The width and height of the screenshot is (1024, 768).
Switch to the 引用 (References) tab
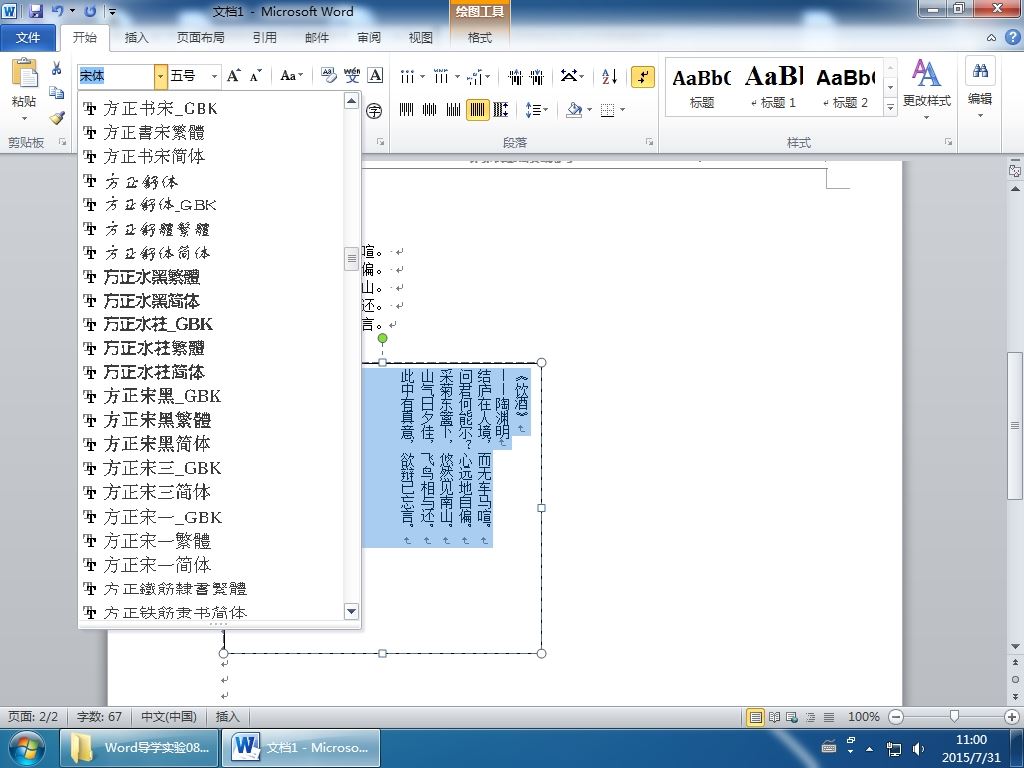coord(264,38)
